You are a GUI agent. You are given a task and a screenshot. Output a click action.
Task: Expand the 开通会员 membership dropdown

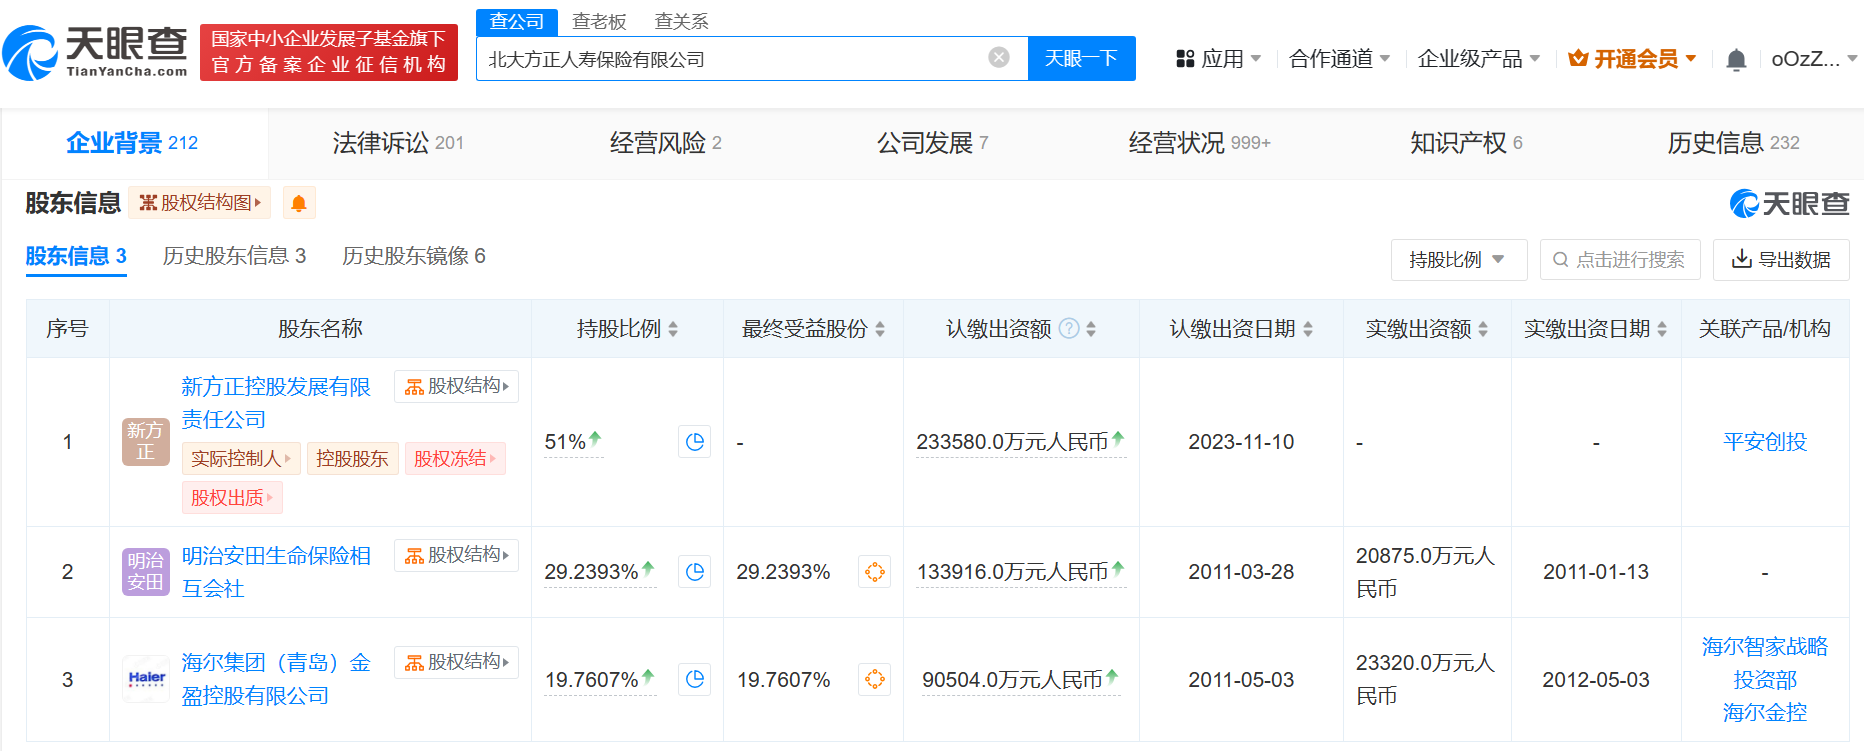(1633, 59)
